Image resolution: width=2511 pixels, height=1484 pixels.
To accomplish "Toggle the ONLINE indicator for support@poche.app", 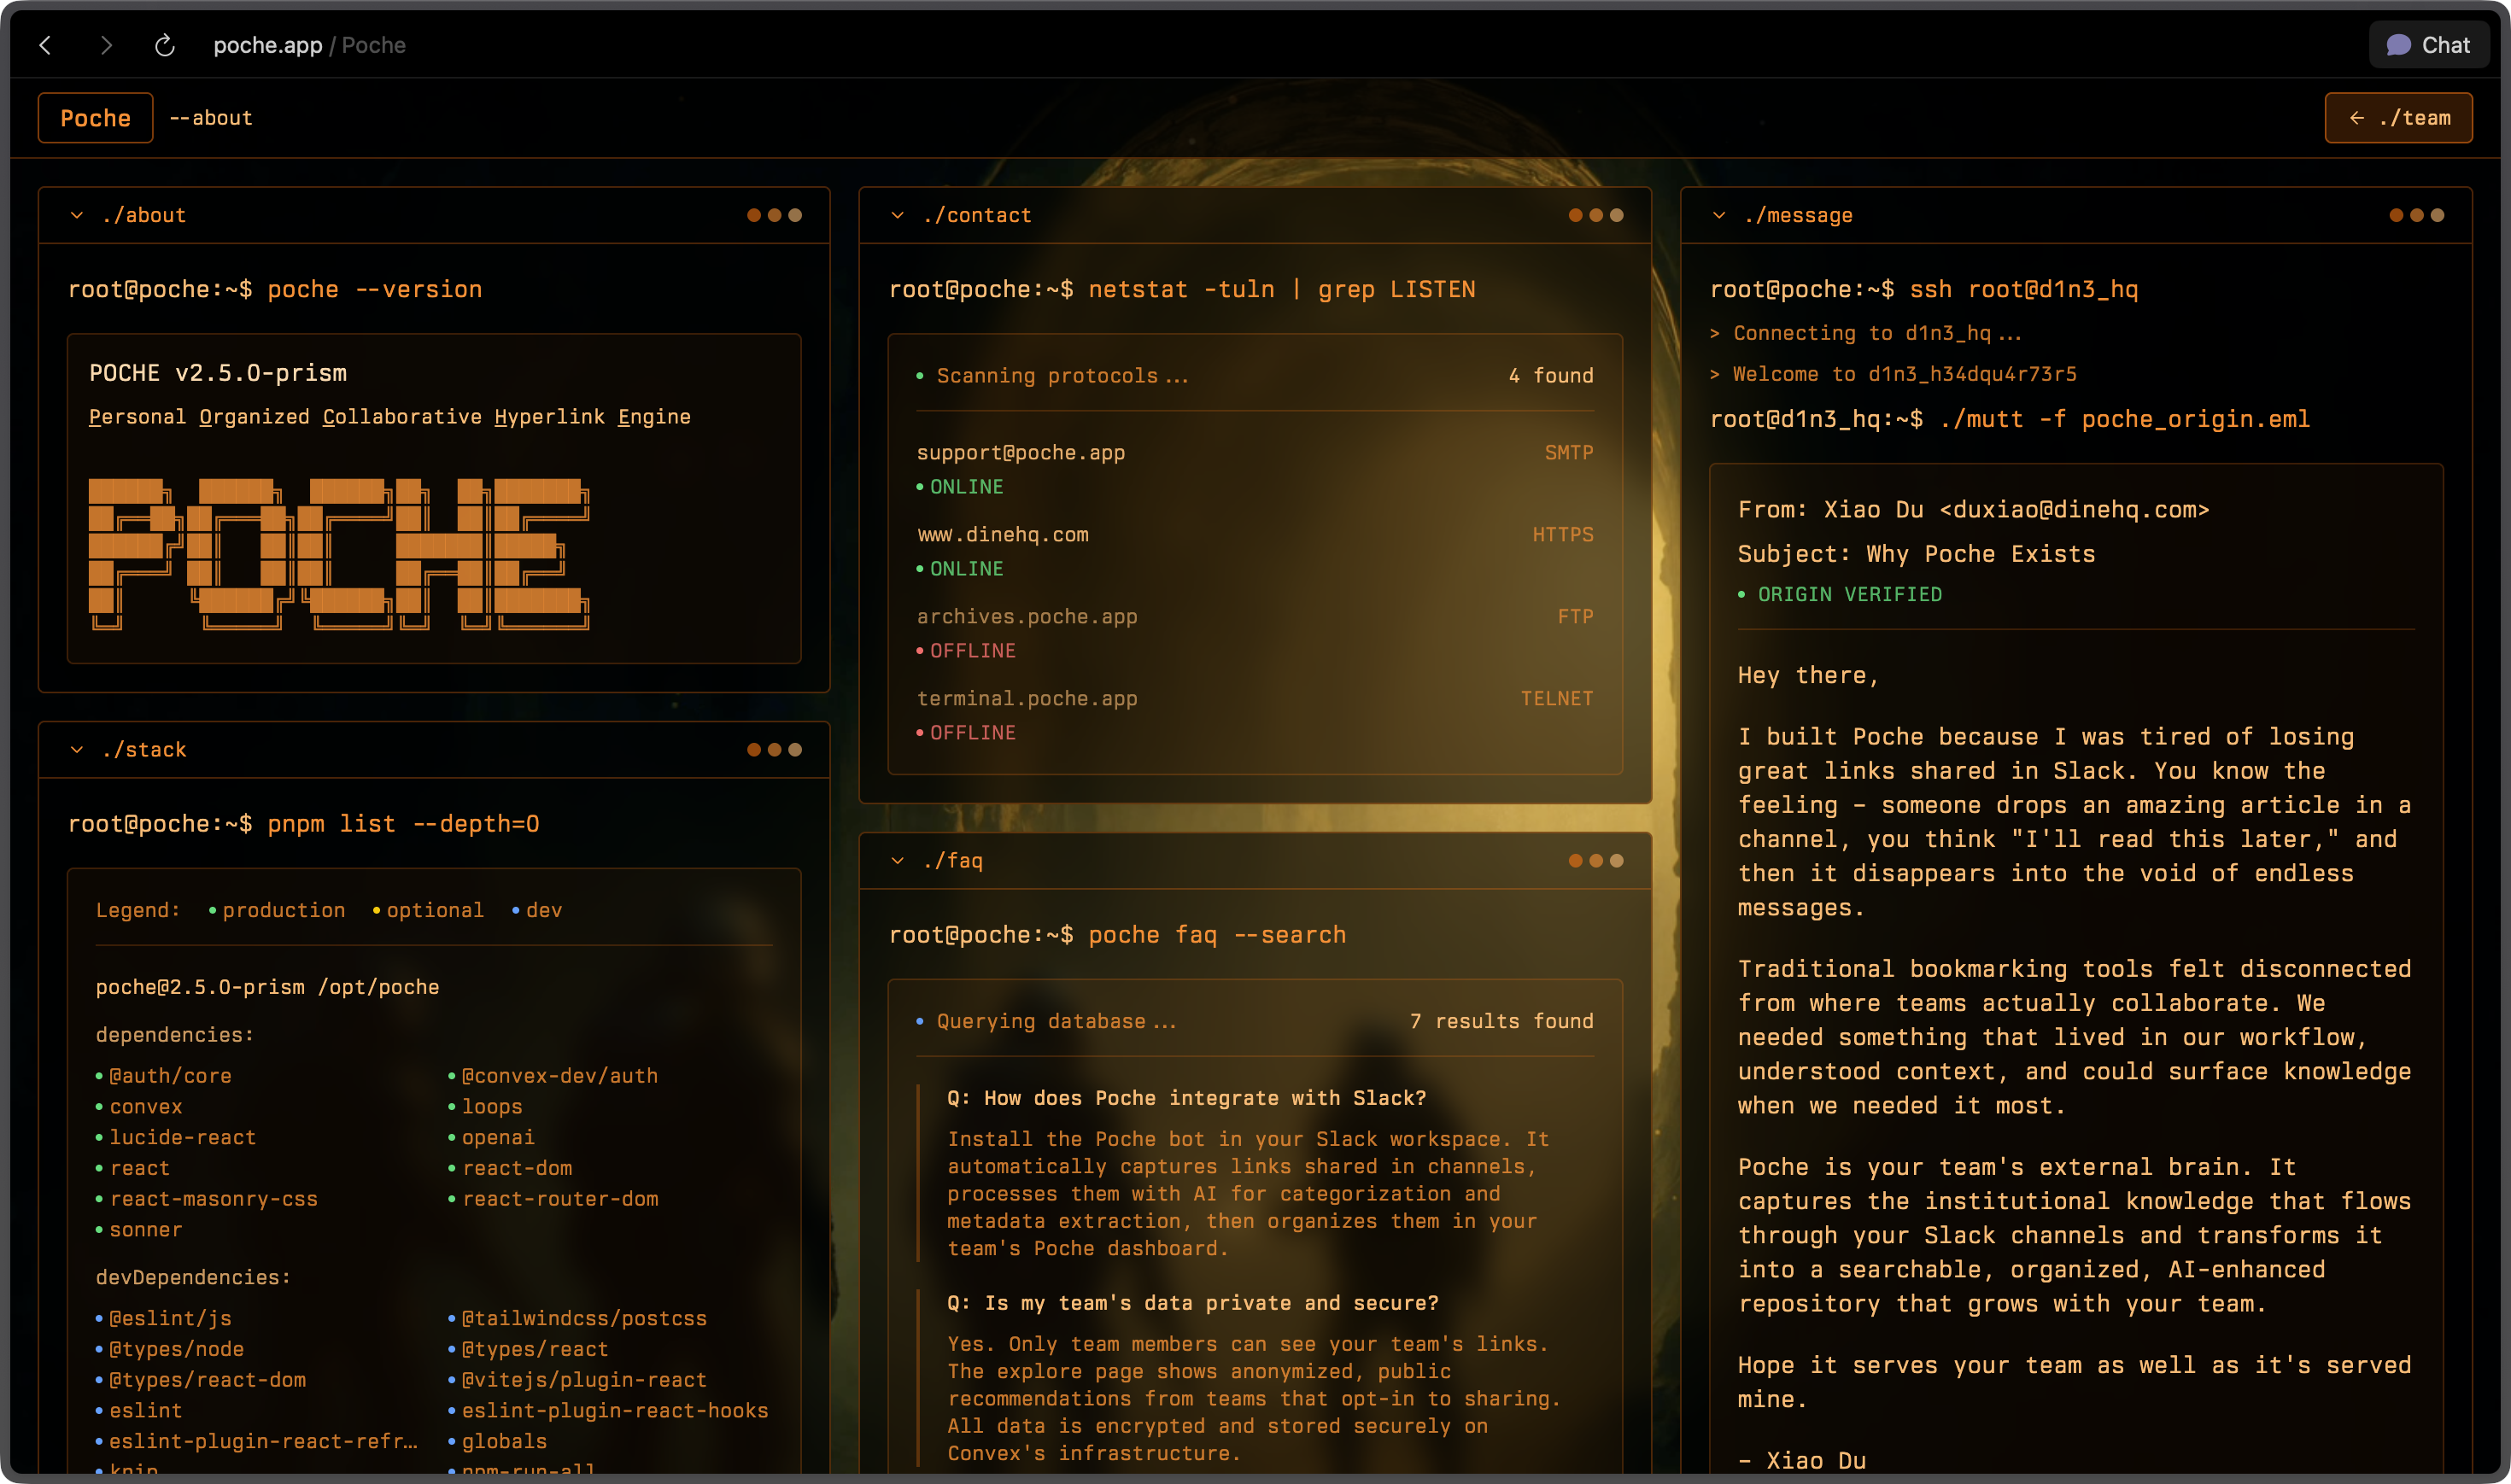I will tap(962, 487).
